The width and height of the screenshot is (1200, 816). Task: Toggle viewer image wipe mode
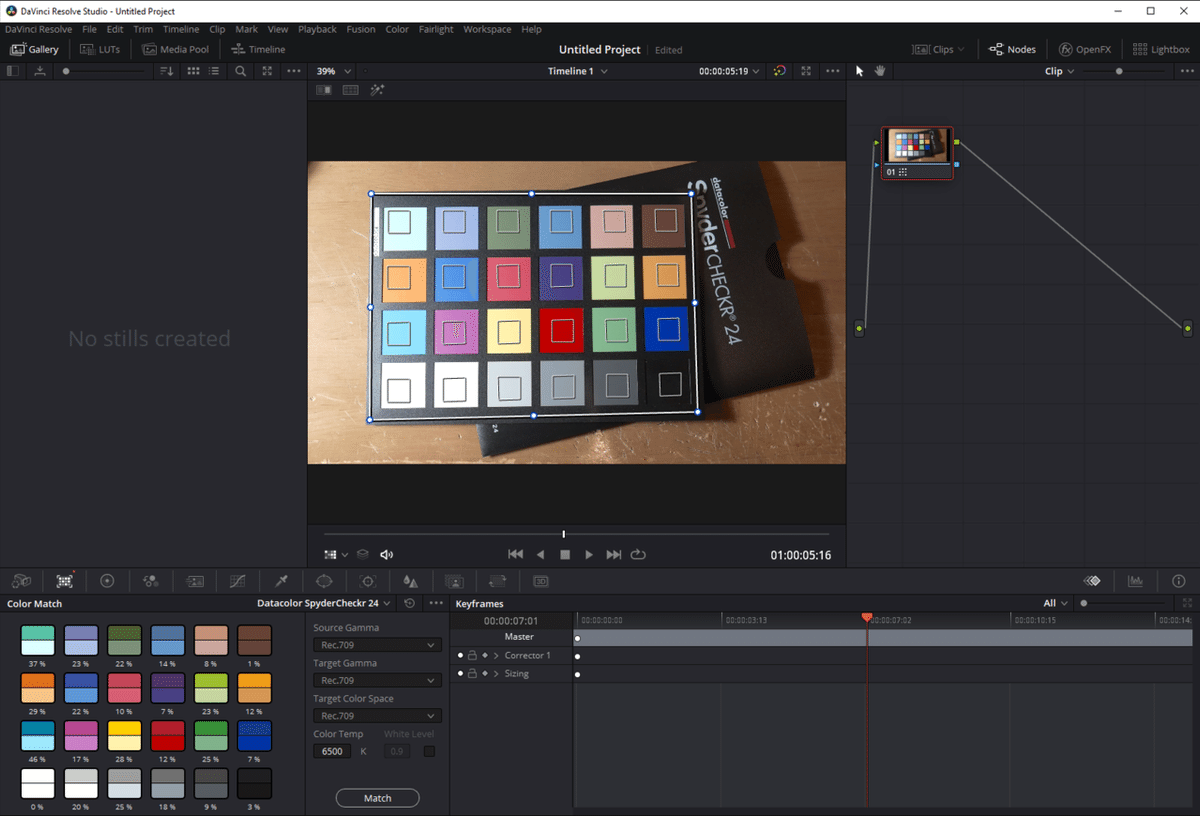tap(324, 90)
